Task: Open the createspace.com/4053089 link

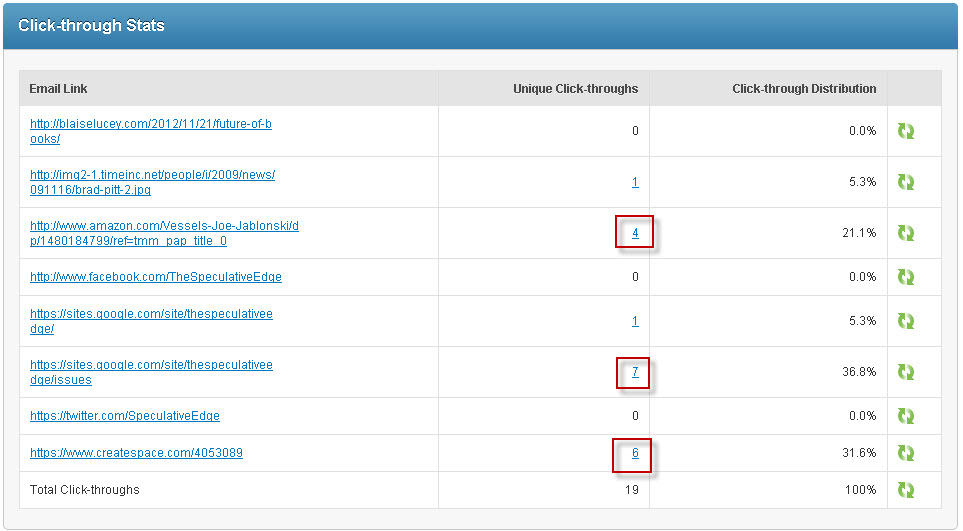Action: [x=136, y=453]
